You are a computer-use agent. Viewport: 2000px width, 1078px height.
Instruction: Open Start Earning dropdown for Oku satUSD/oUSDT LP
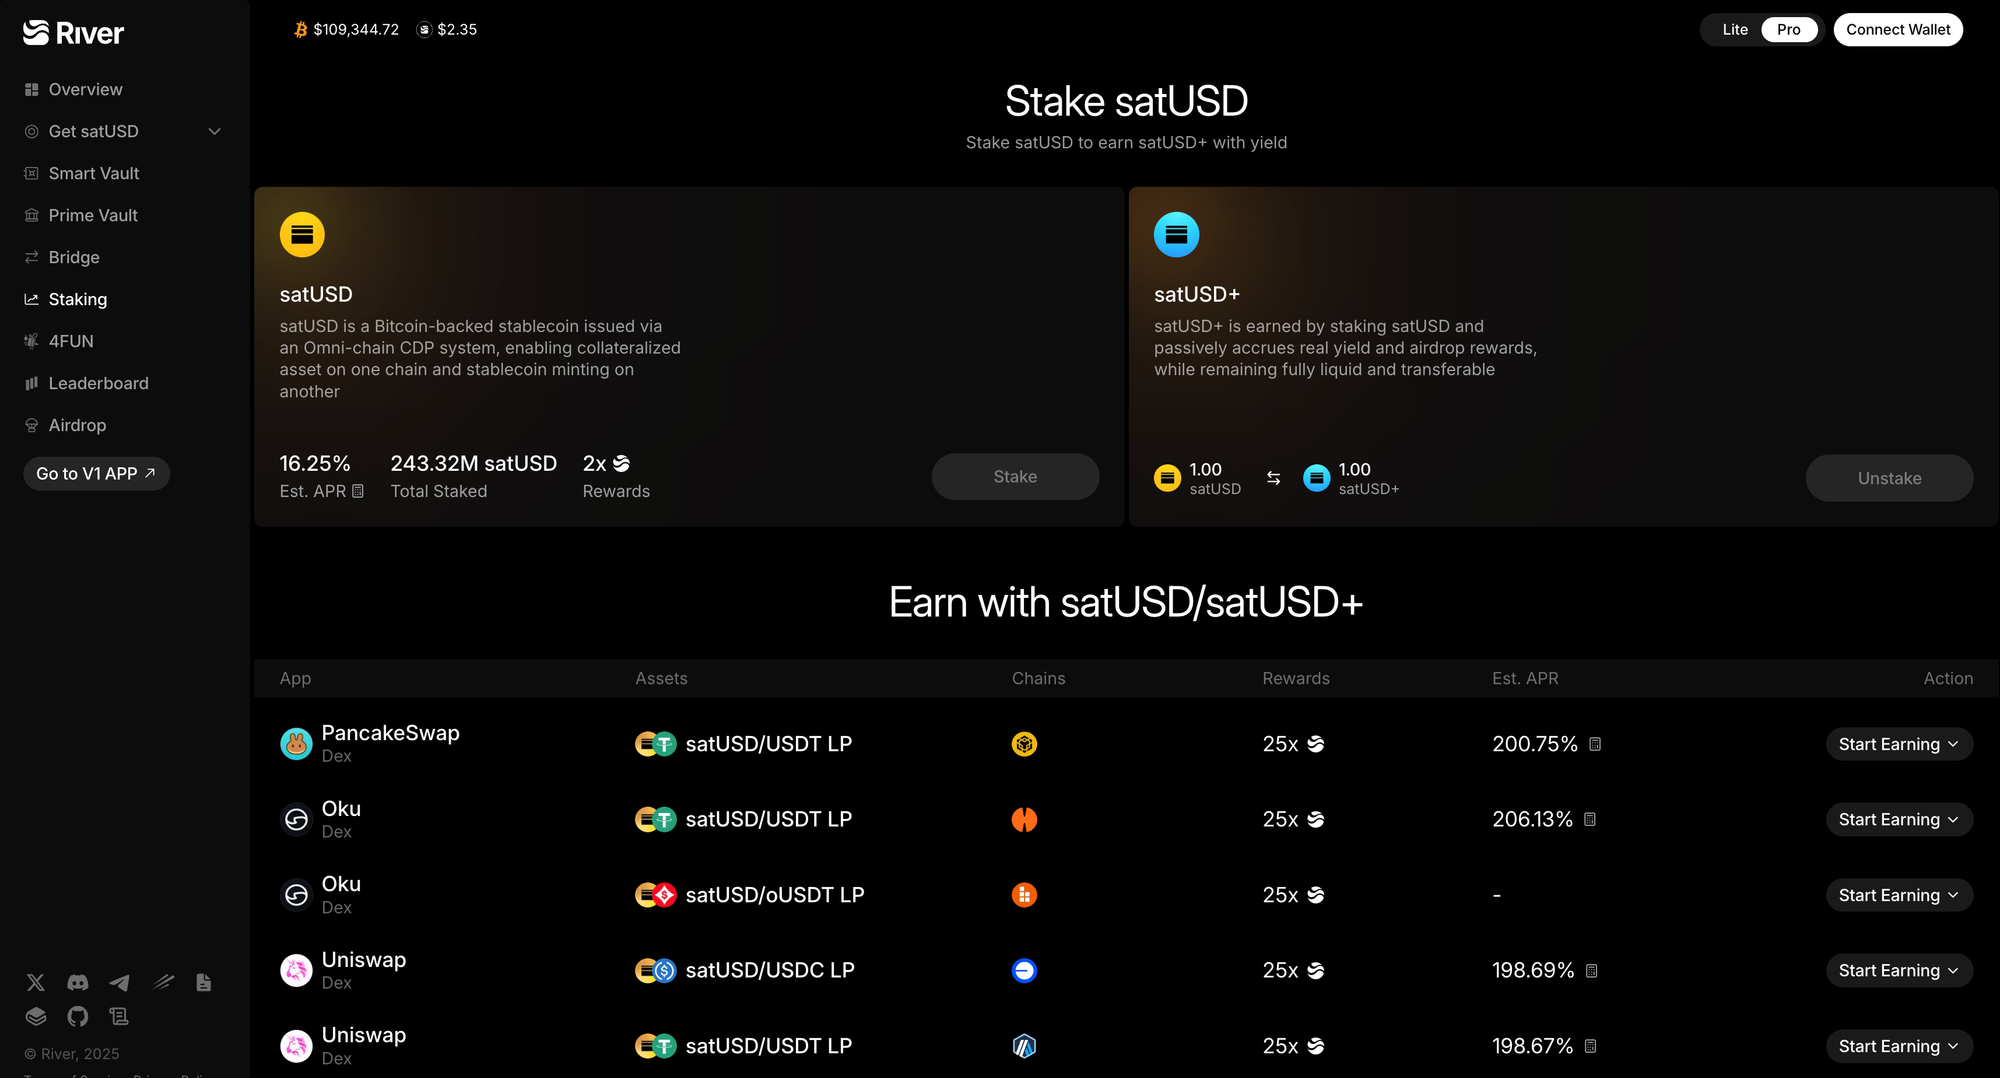point(1898,895)
